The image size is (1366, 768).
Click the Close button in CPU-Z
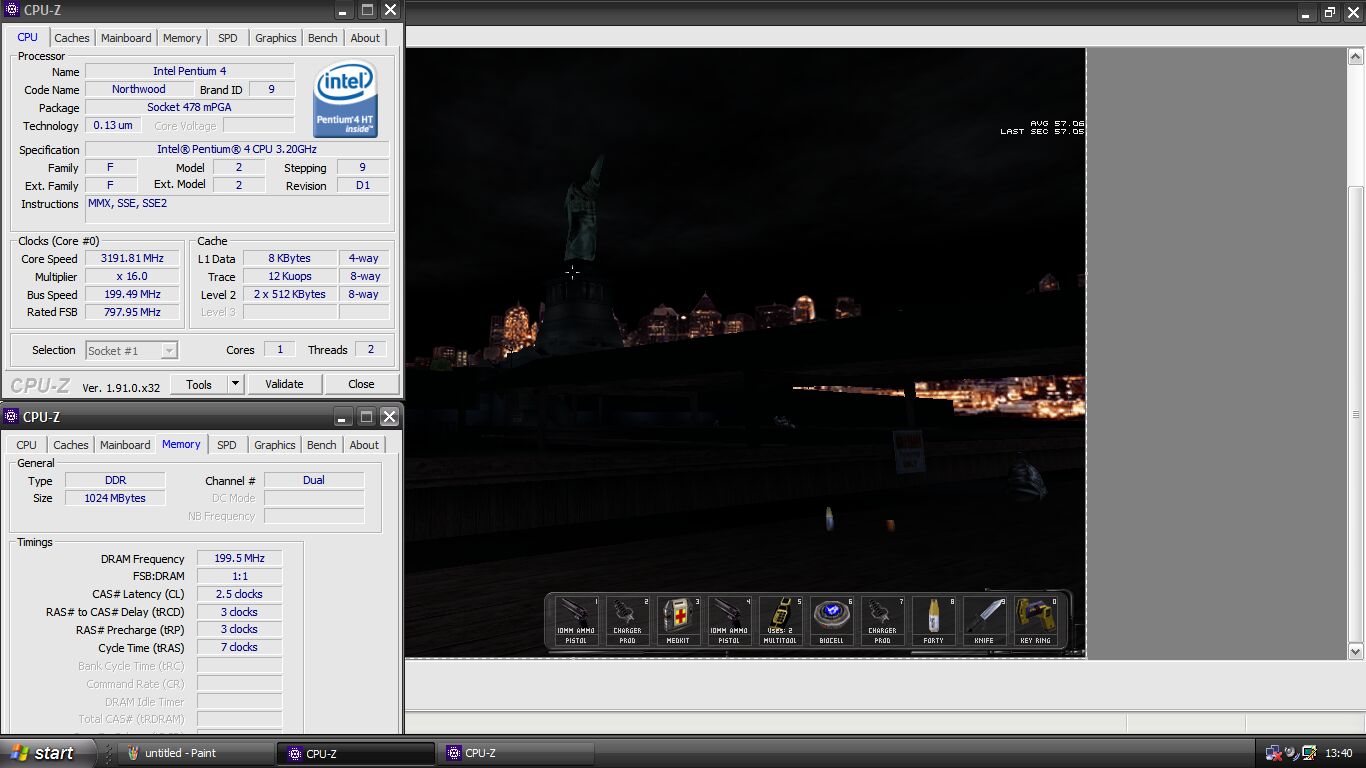tap(361, 384)
